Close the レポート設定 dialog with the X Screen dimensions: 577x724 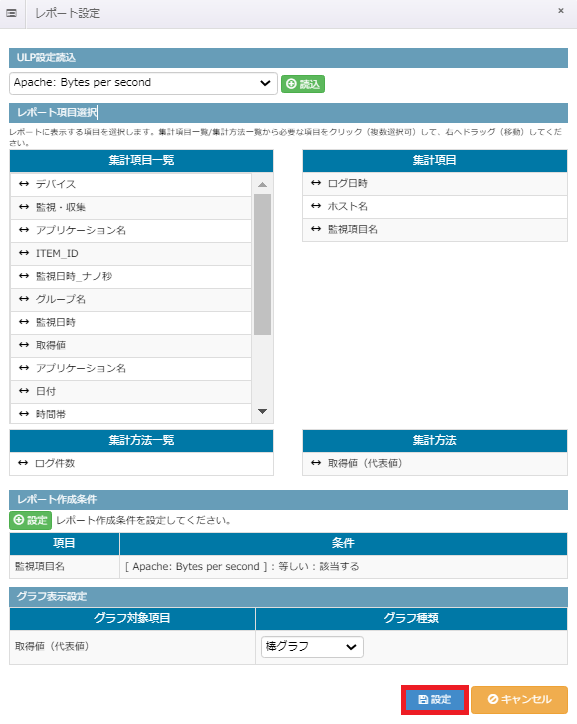[561, 11]
